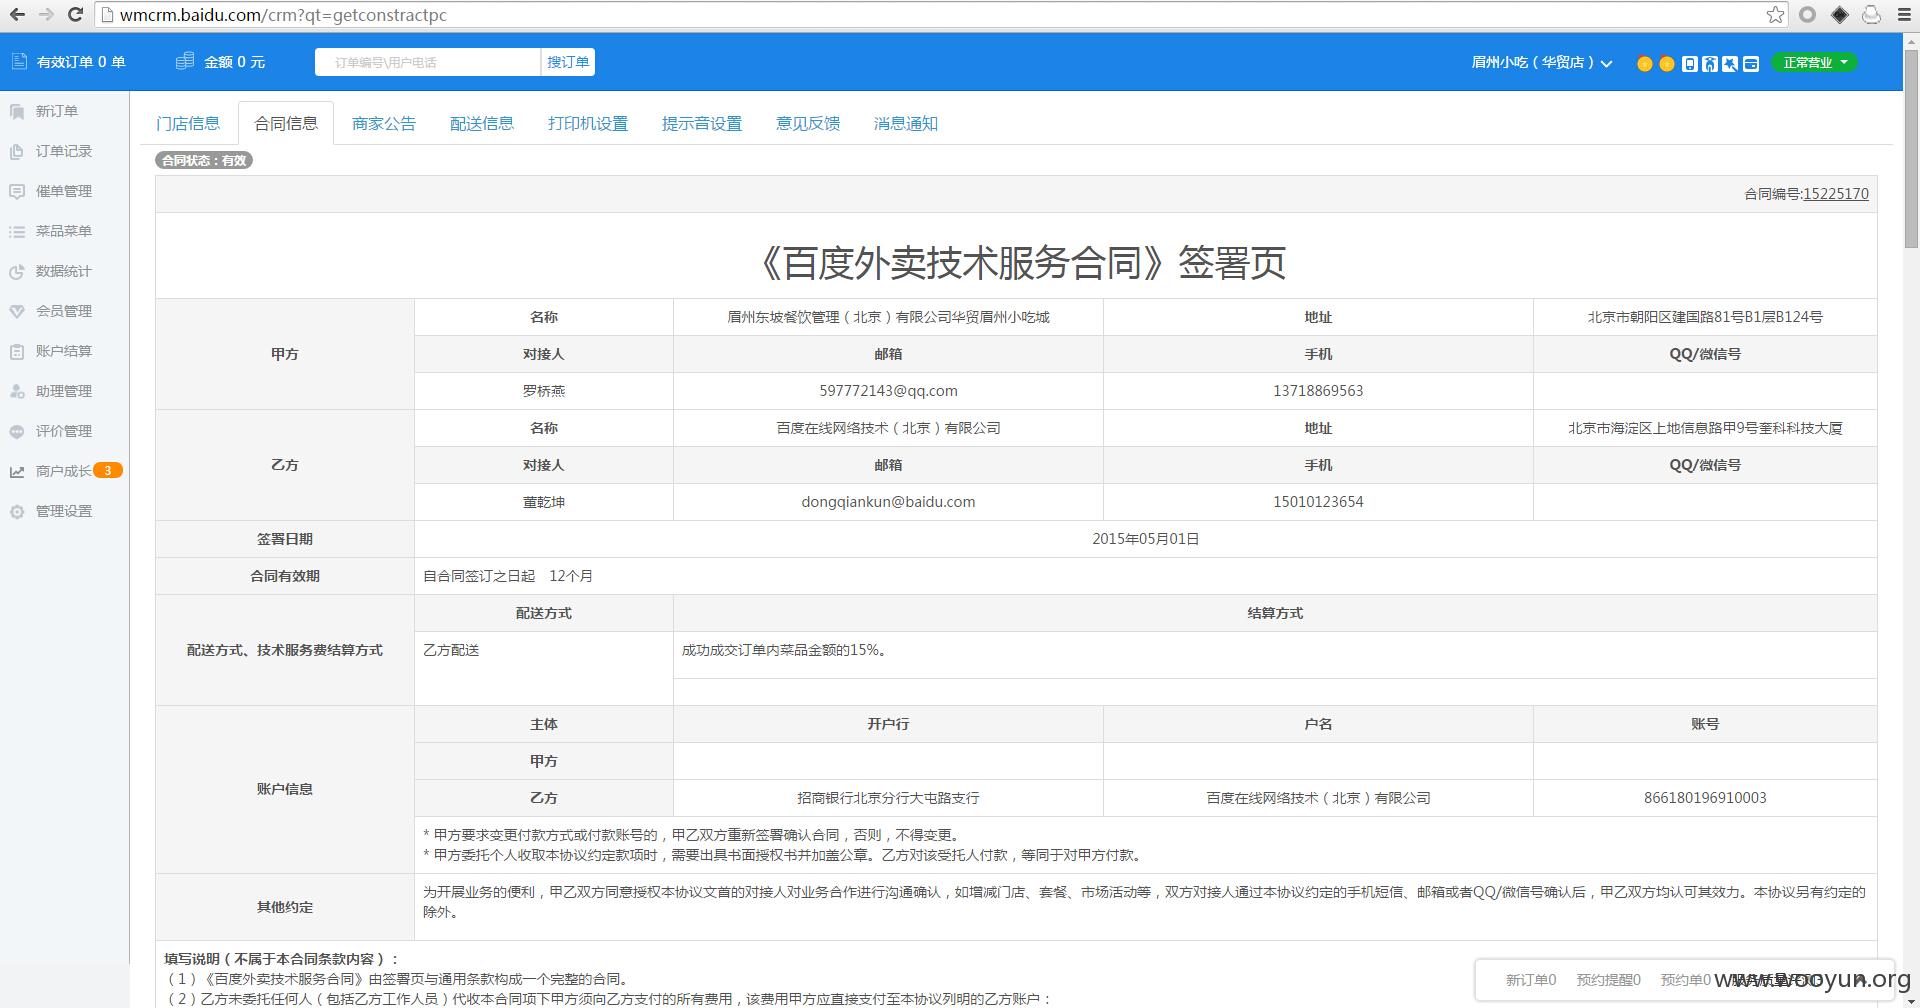Click the email dongqiankun@baidu.com

tap(888, 502)
